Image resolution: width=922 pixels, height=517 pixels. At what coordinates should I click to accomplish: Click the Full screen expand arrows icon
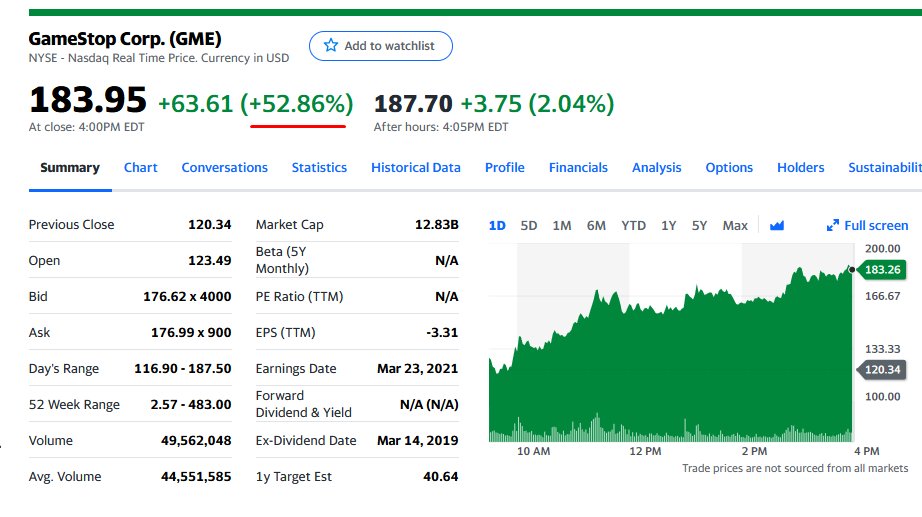tap(833, 225)
